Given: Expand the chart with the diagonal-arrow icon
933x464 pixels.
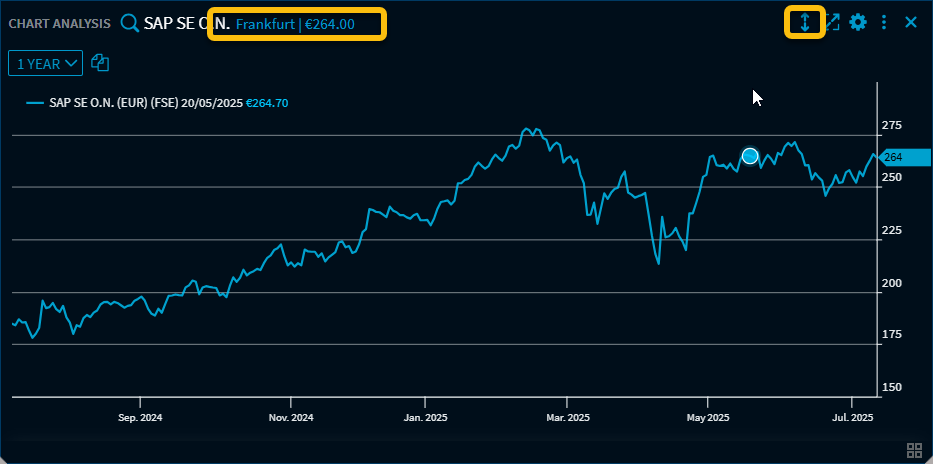Looking at the screenshot, I should click(x=832, y=22).
